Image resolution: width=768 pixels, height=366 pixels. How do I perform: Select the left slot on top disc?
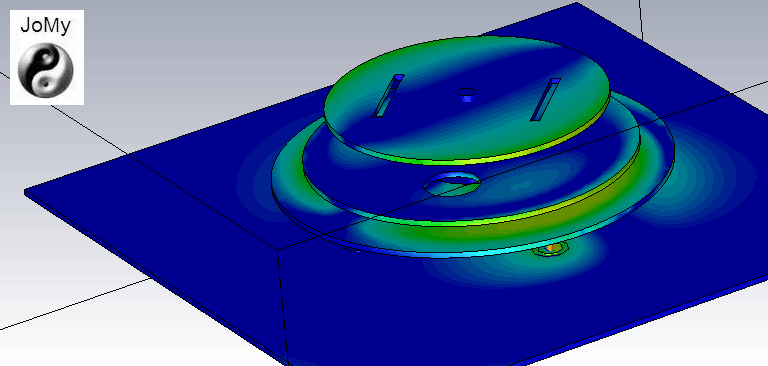[388, 96]
